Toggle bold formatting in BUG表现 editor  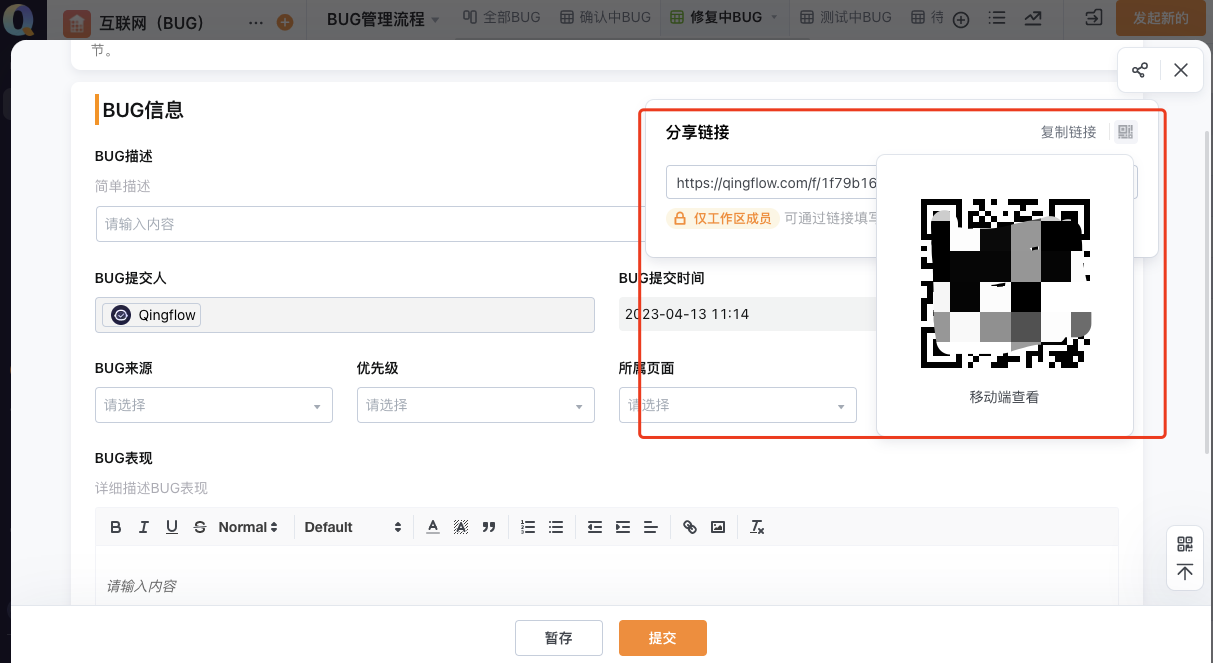(116, 527)
